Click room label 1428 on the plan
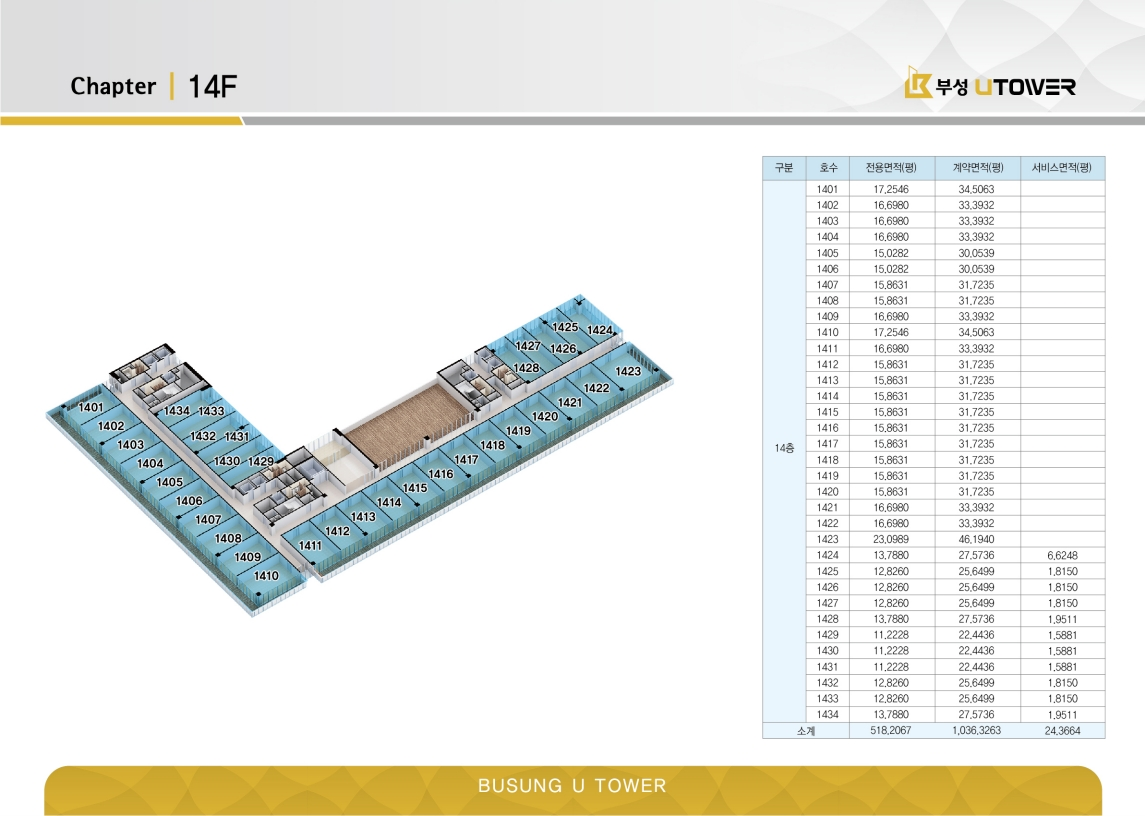This screenshot has width=1145, height=816. pyautogui.click(x=526, y=367)
